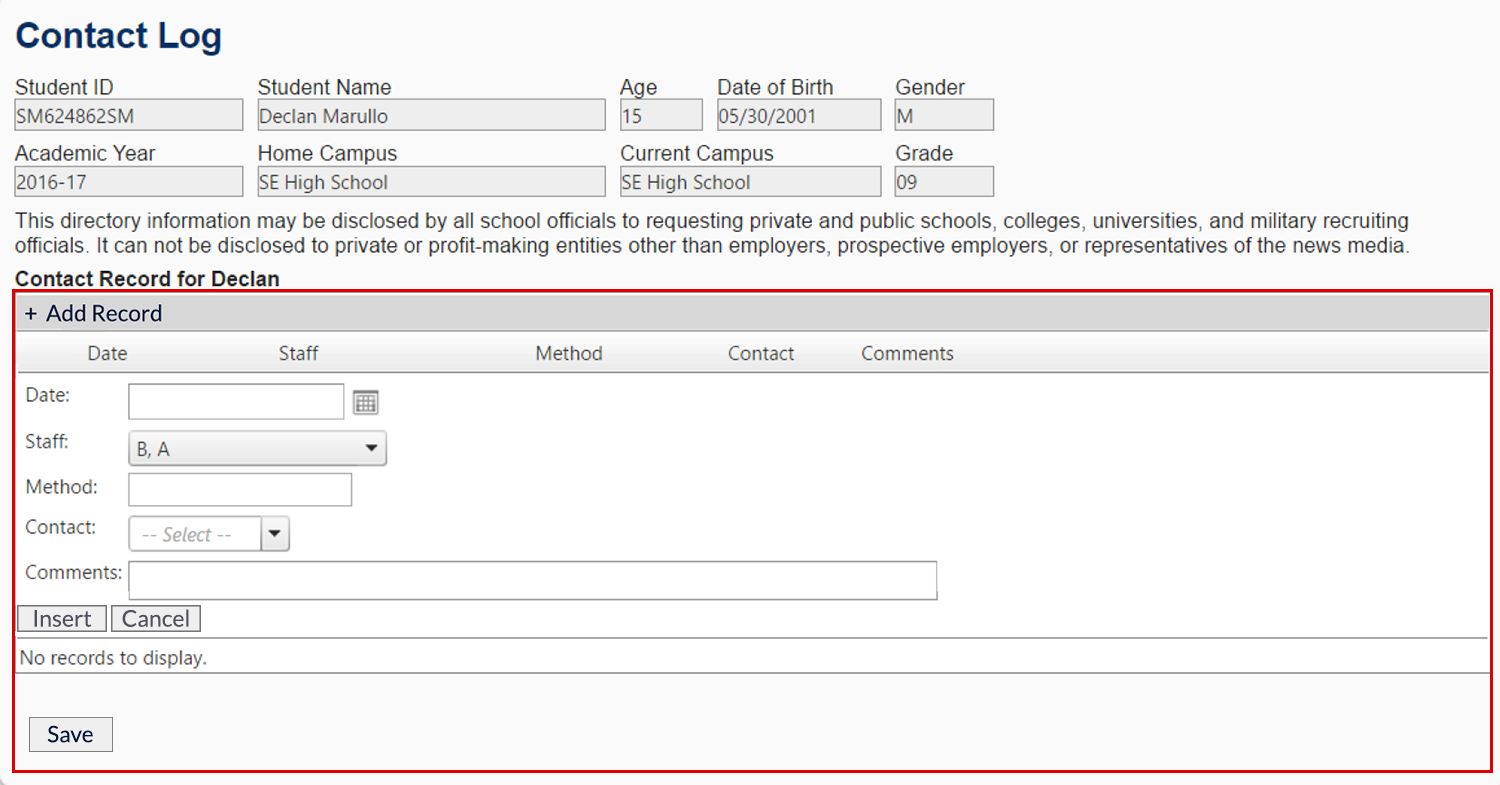This screenshot has height=785, width=1500.
Task: Select the Comments column header
Action: (907, 354)
